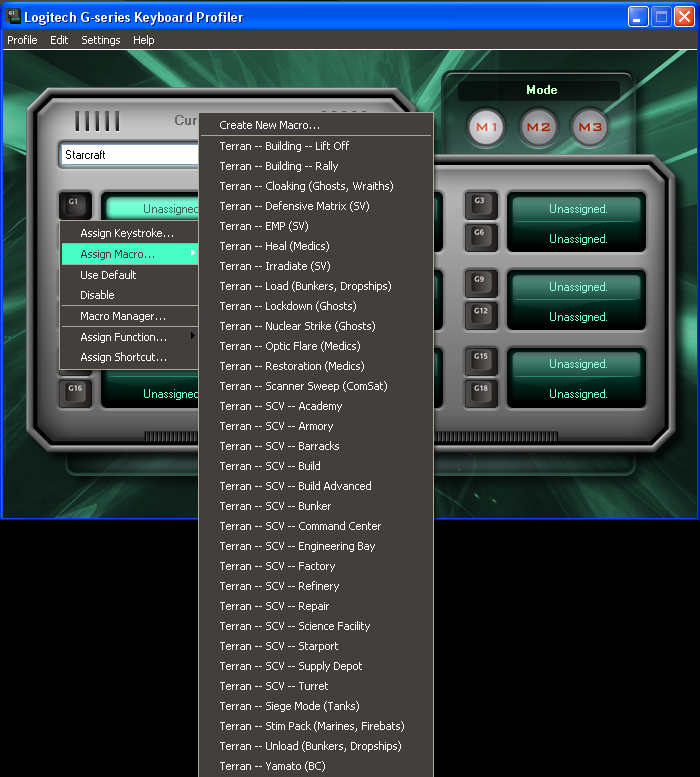The height and width of the screenshot is (777, 700).
Task: Expand the Assign Macro submenu
Action: coord(130,255)
